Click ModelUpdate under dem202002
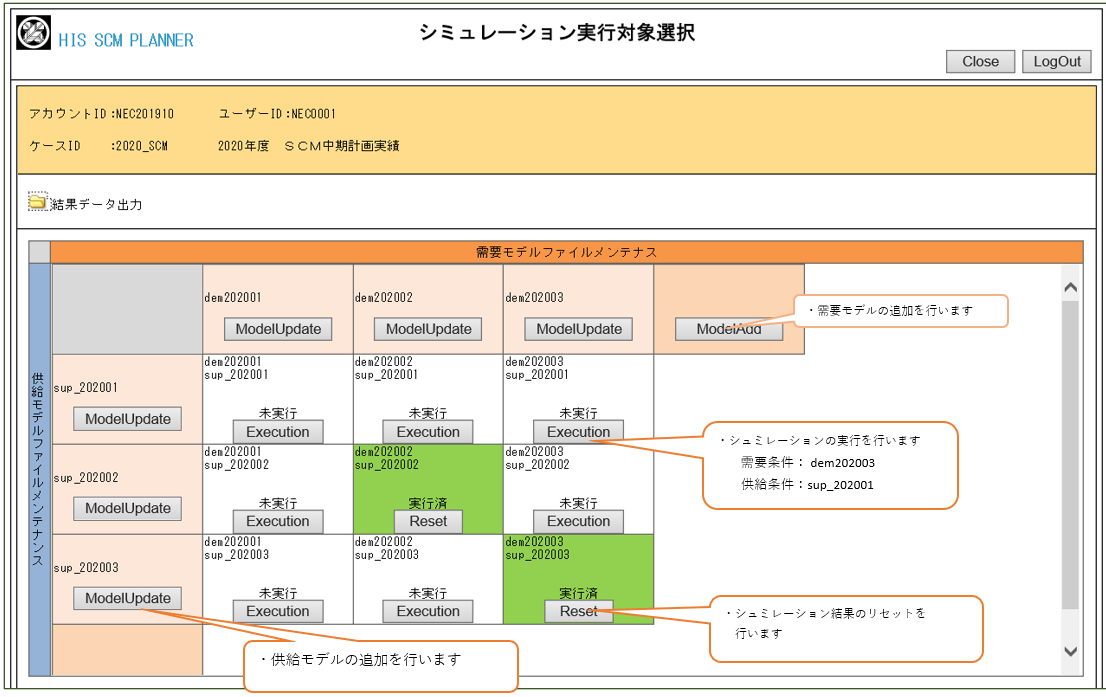The width and height of the screenshot is (1106, 697). 428,329
